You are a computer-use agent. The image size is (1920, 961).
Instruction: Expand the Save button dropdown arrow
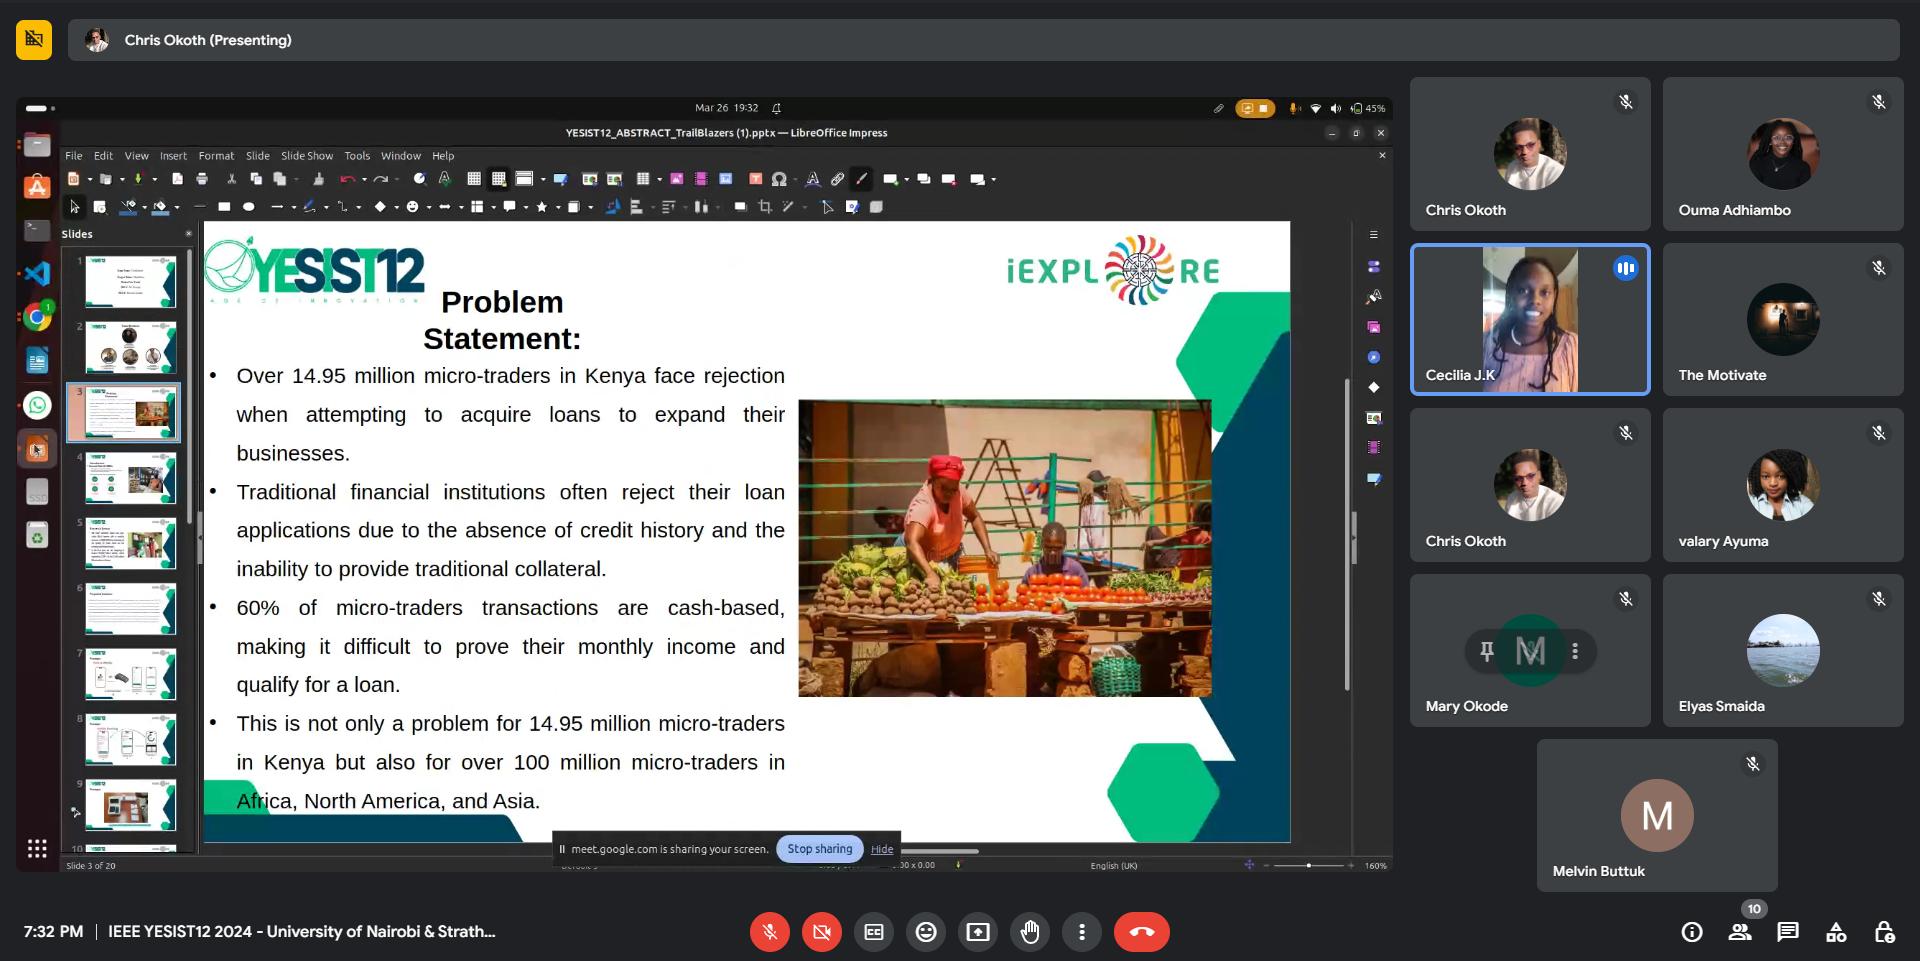155,179
